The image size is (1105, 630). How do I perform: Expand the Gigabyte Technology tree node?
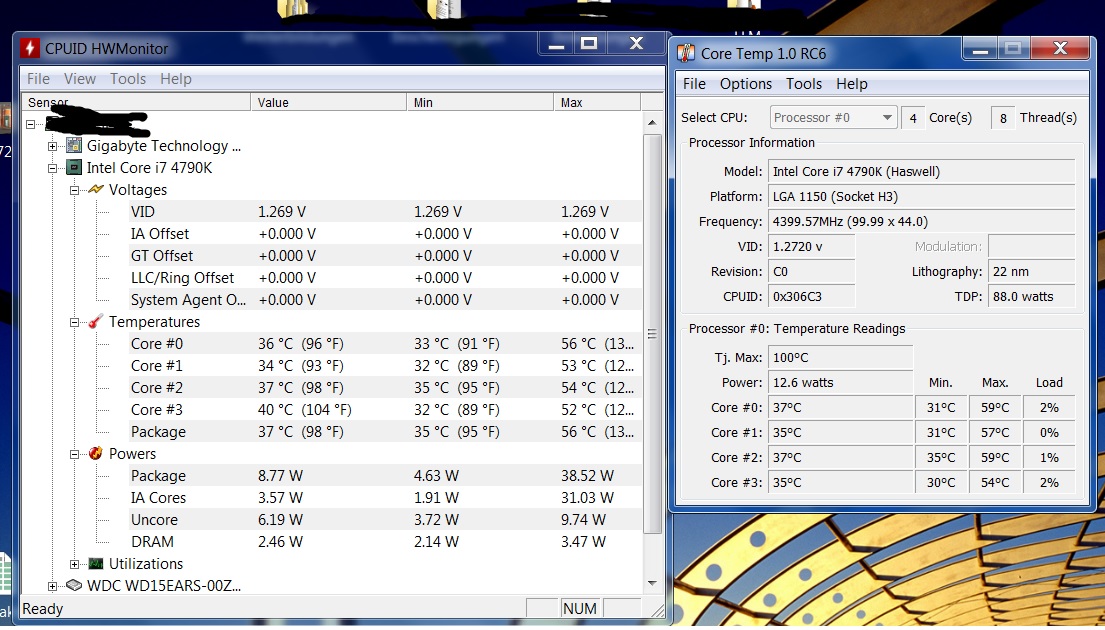coord(52,147)
